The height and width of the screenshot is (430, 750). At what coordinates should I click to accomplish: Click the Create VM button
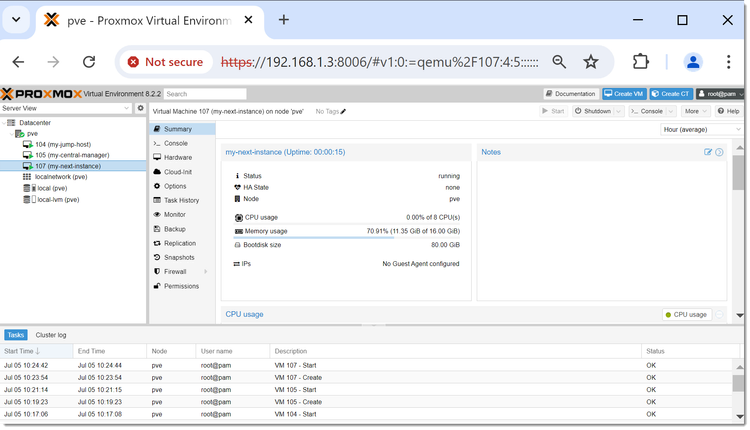624,94
